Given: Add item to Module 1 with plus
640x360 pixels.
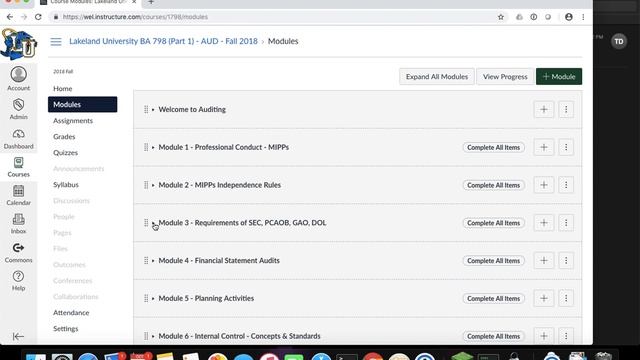Looking at the screenshot, I should pos(544,147).
